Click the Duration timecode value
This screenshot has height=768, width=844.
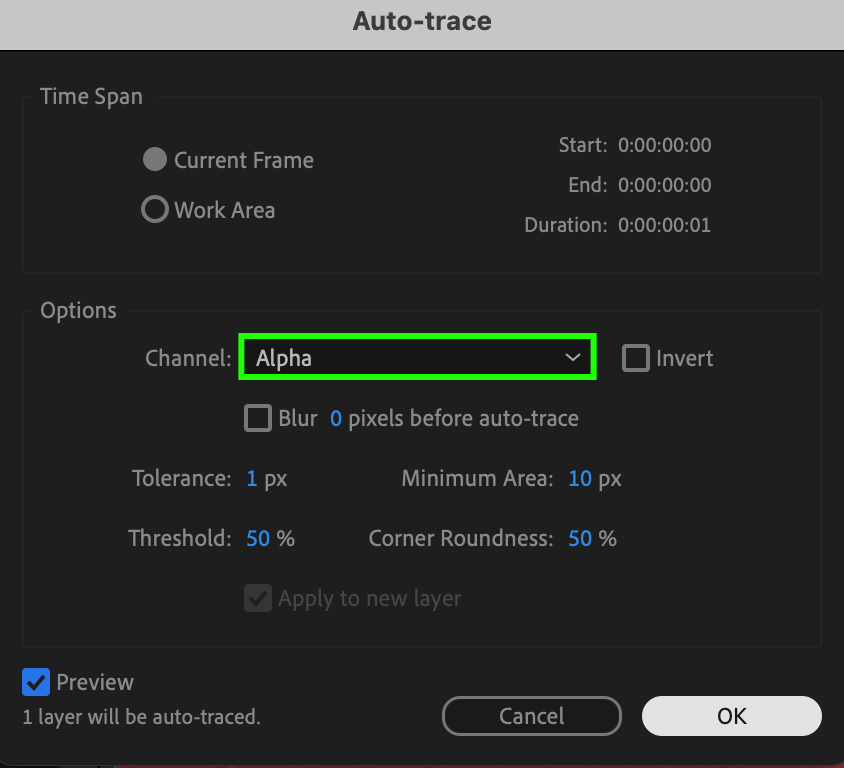(x=664, y=225)
